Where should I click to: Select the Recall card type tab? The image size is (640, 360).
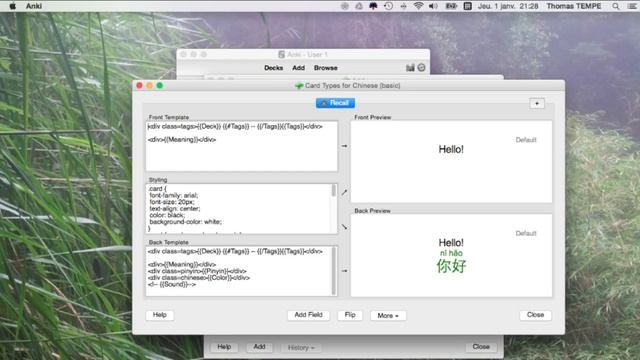(335, 103)
